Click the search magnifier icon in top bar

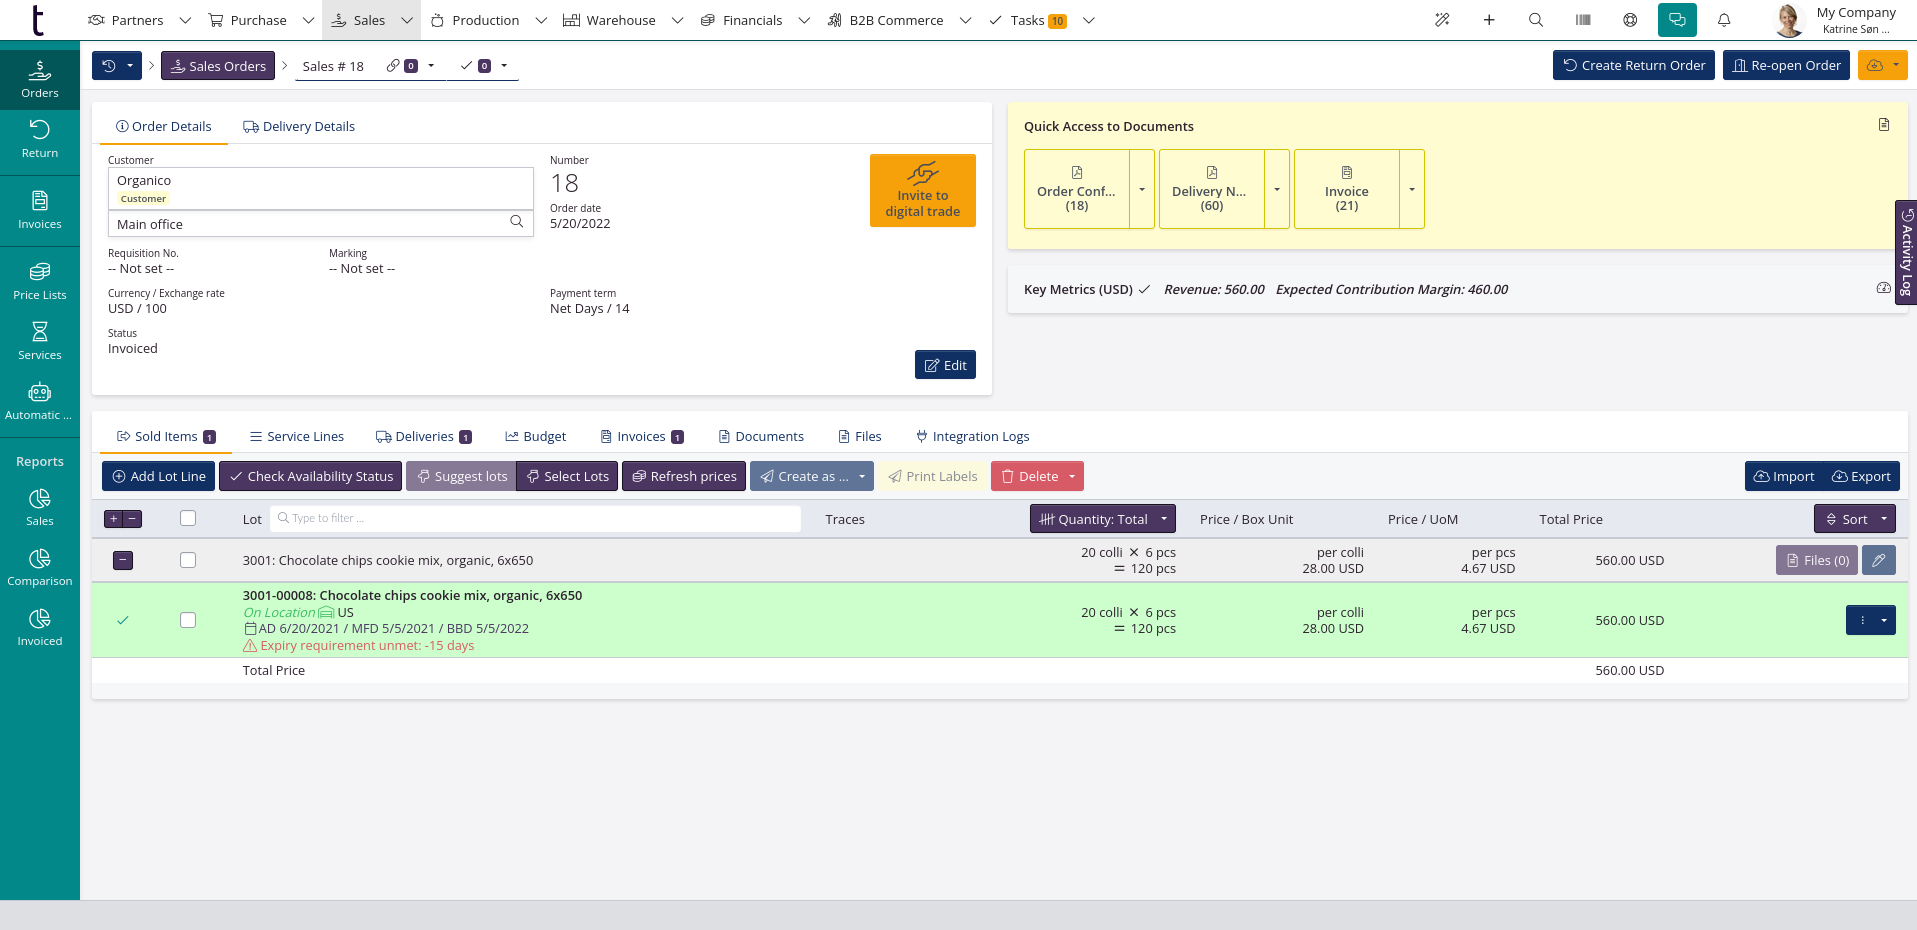pyautogui.click(x=1535, y=20)
